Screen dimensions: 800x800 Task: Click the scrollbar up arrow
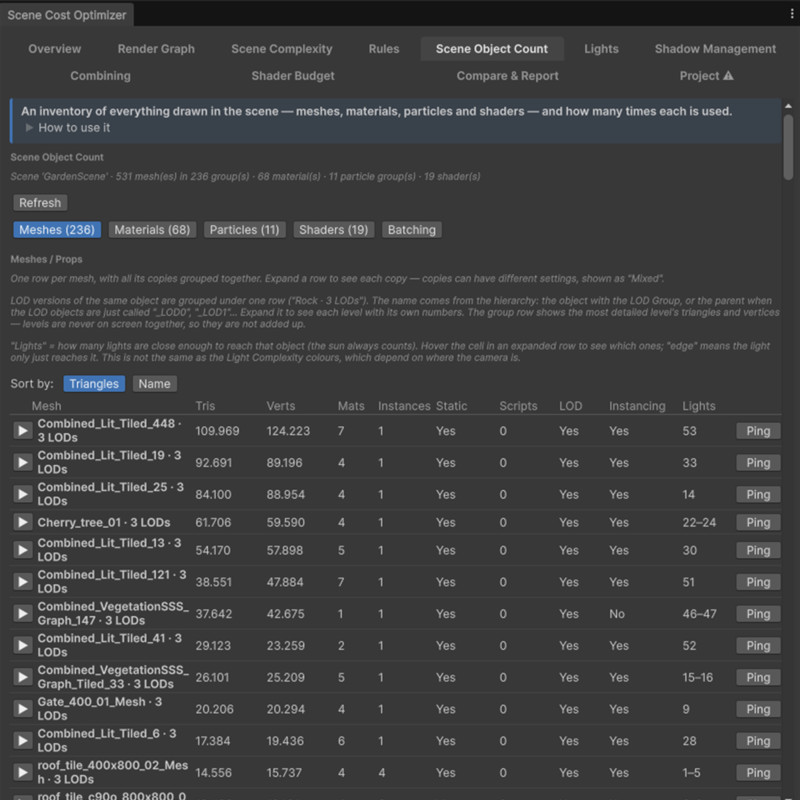point(788,106)
